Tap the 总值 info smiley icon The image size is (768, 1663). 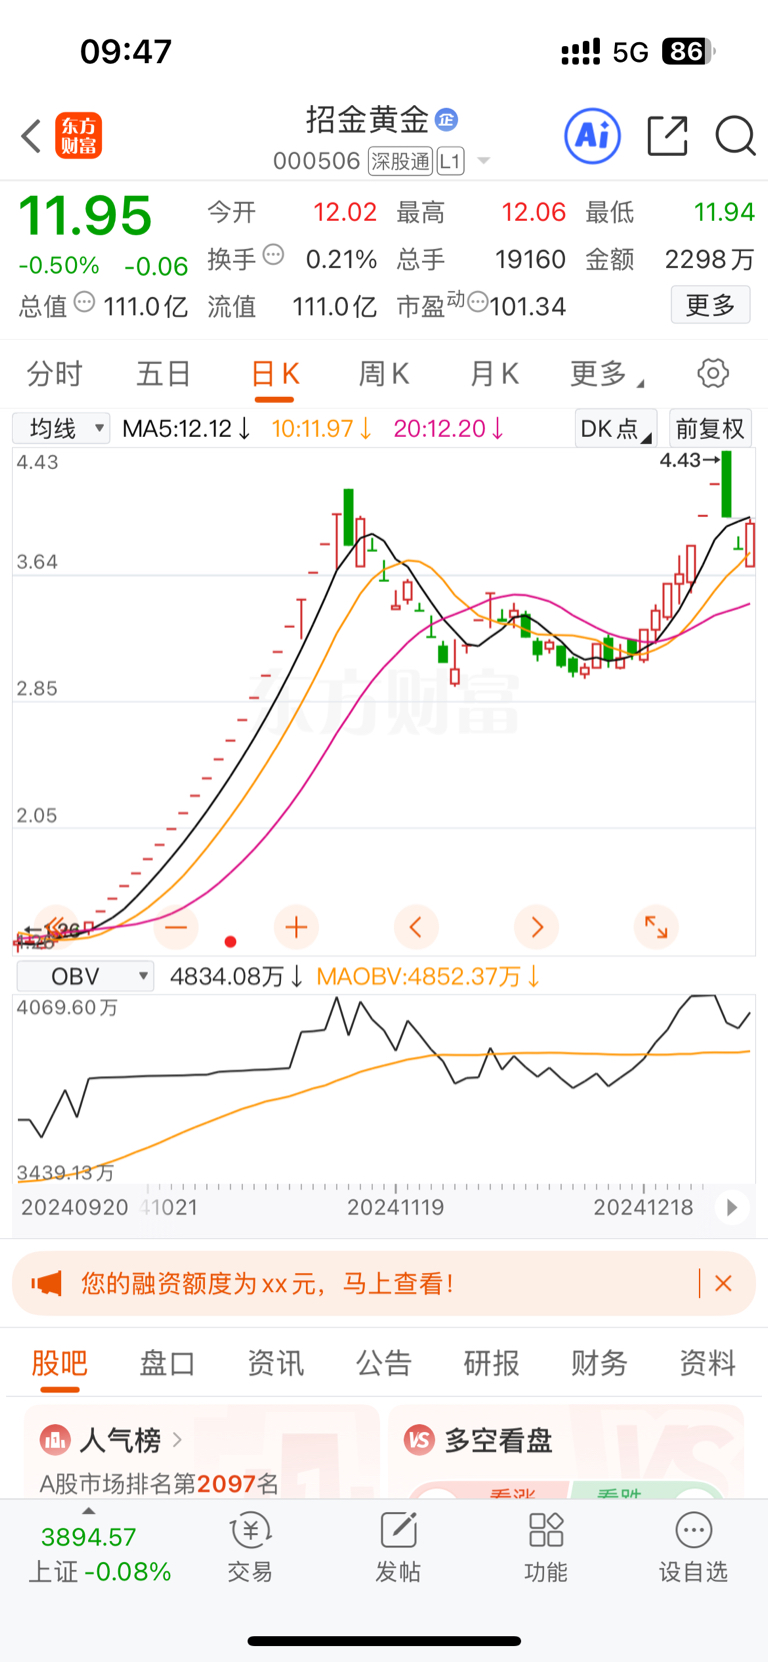coord(85,302)
